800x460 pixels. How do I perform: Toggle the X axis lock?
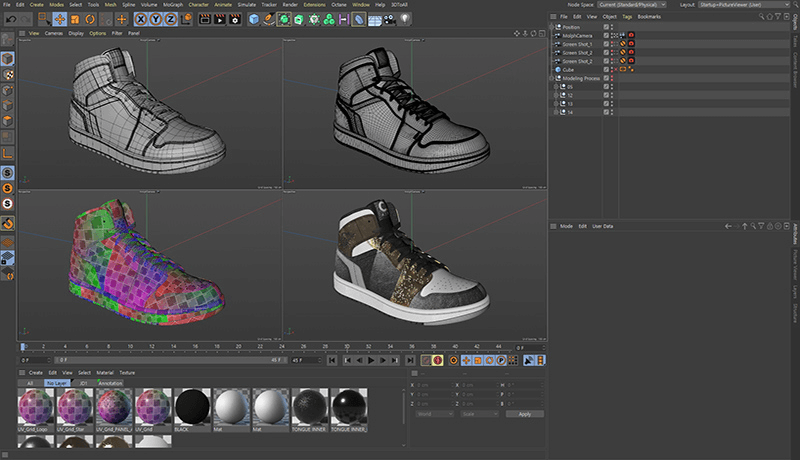[141, 19]
